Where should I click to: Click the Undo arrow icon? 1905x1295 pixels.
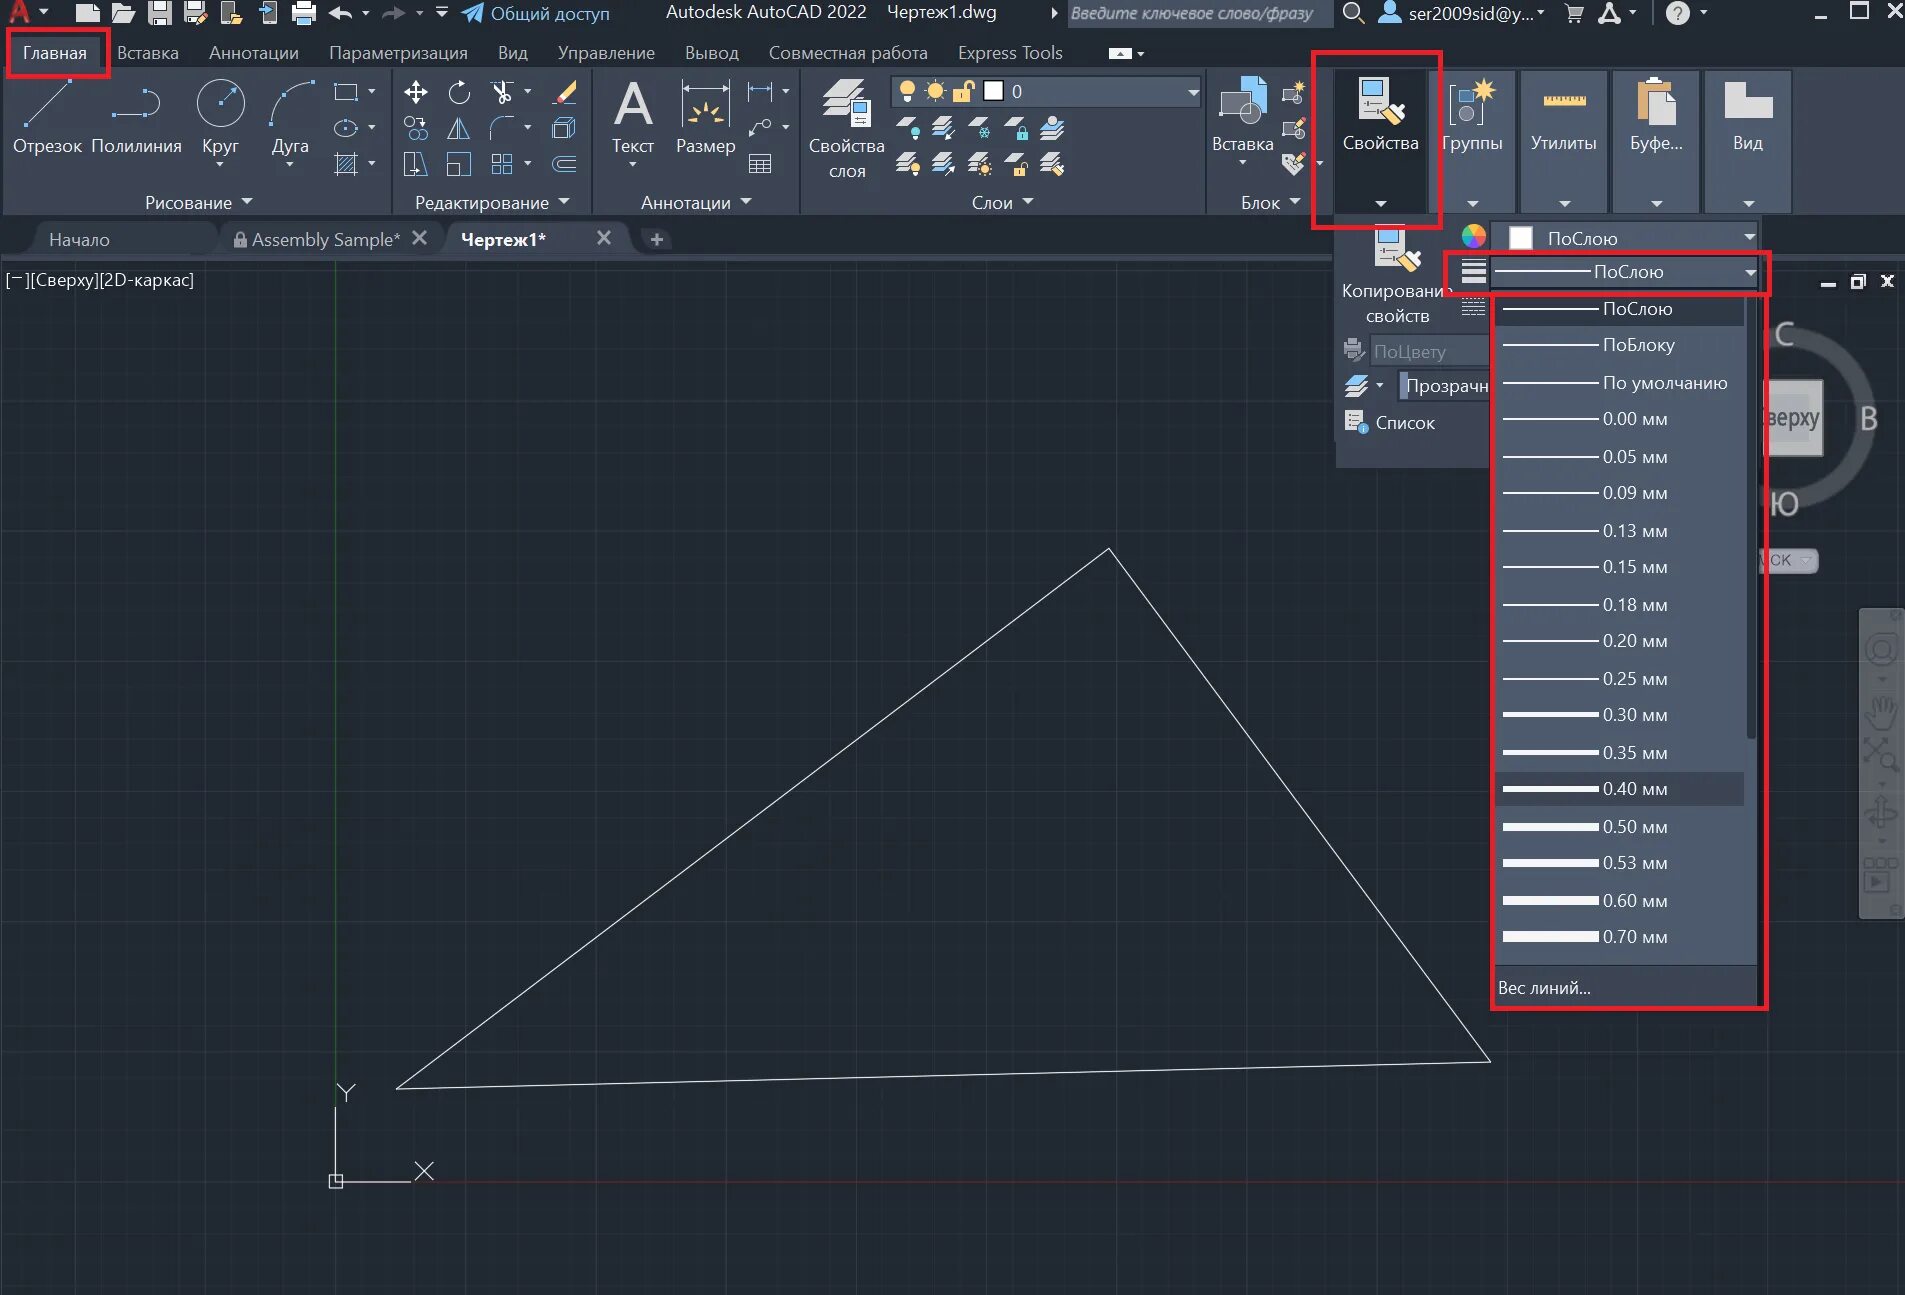(x=341, y=13)
